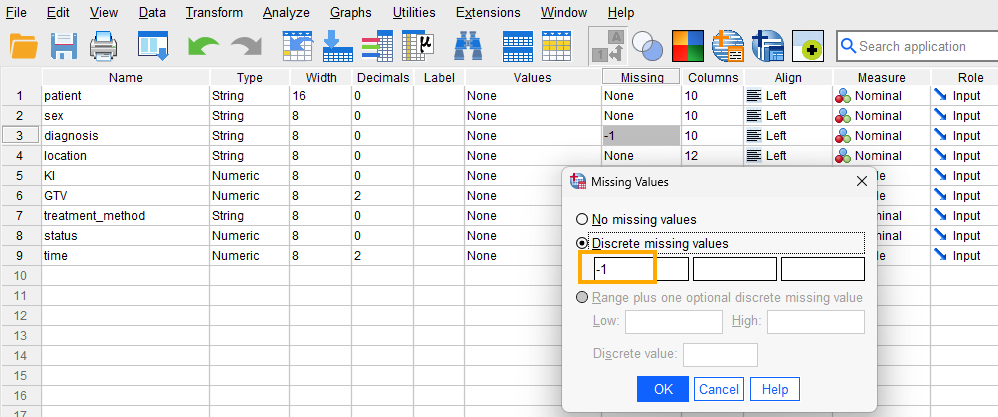
Task: Click the globe table toolbar icon
Action: click(728, 46)
